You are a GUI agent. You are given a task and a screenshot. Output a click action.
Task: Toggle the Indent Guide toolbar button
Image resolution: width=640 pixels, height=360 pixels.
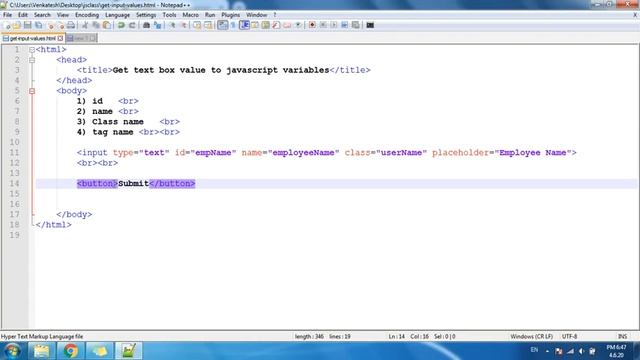[244, 25]
